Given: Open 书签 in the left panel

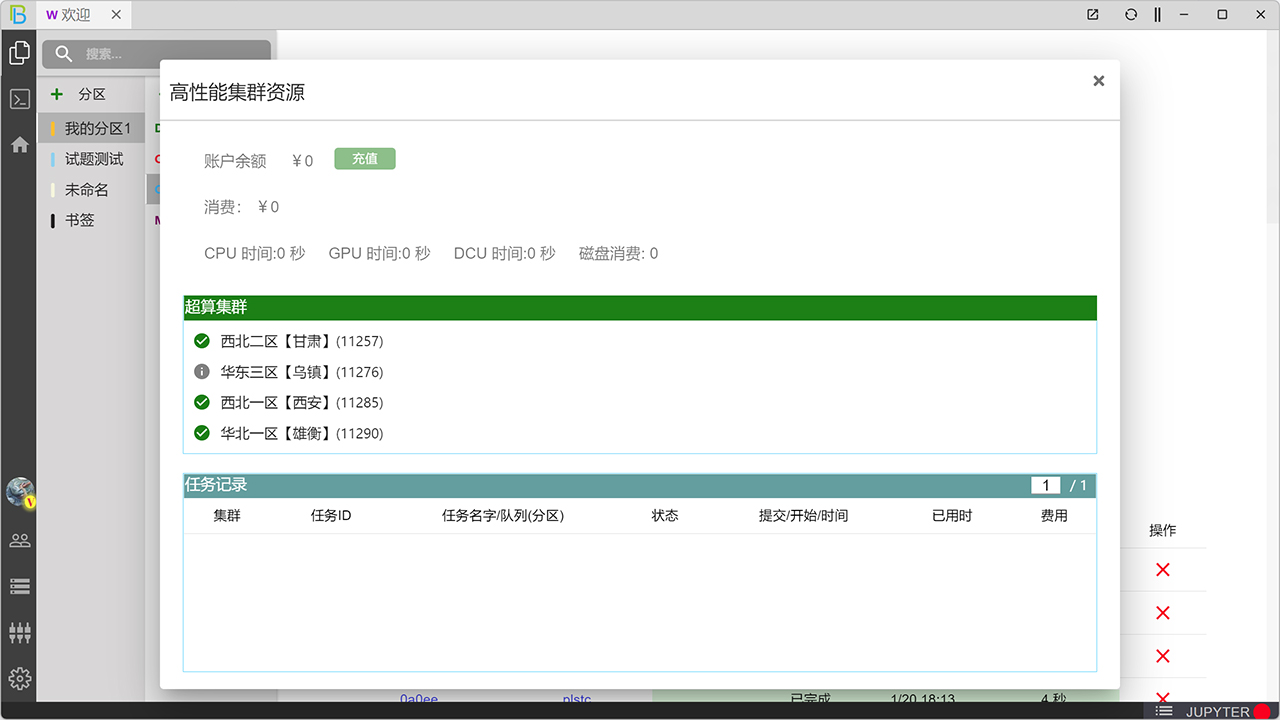Looking at the screenshot, I should tap(80, 220).
